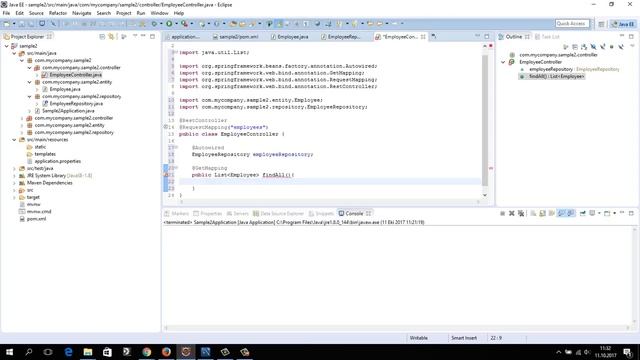Open File Explorer from taskbar
The height and width of the screenshot is (360, 640).
tap(88, 352)
